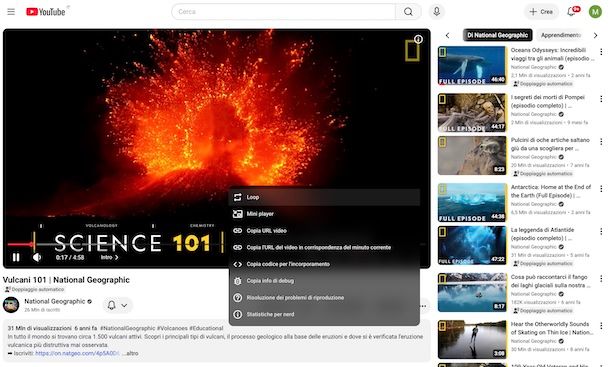Open the on.natgeo.com subscribe link
The width and height of the screenshot is (610, 367).
pyautogui.click(x=77, y=353)
